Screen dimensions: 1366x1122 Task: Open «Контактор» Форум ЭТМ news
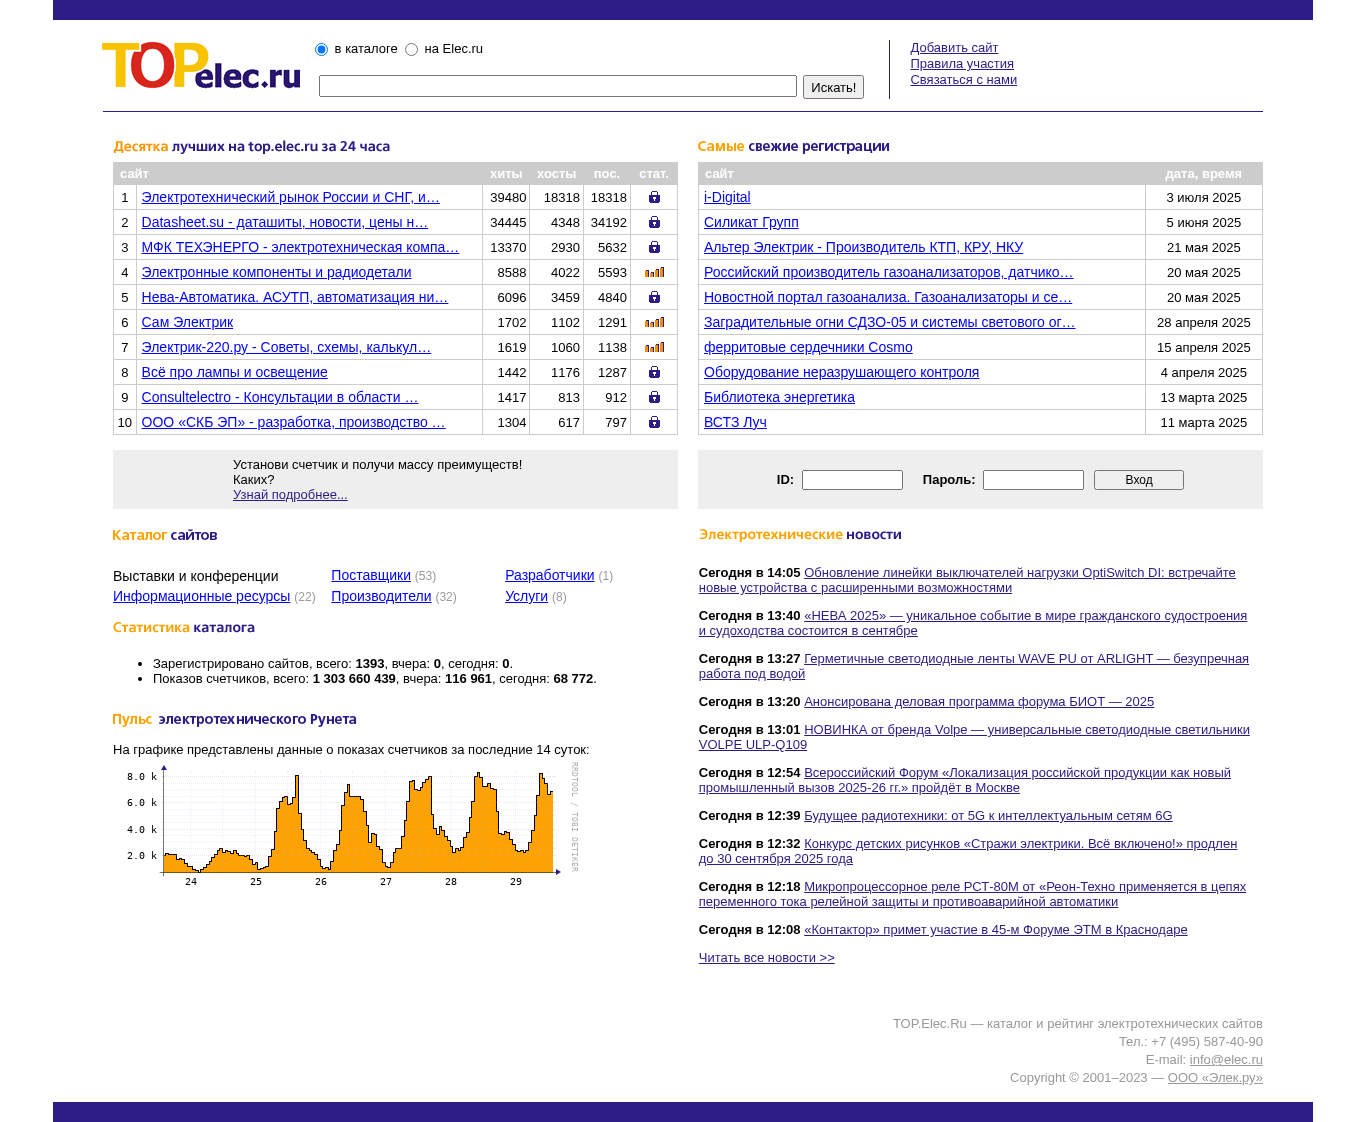click(995, 930)
